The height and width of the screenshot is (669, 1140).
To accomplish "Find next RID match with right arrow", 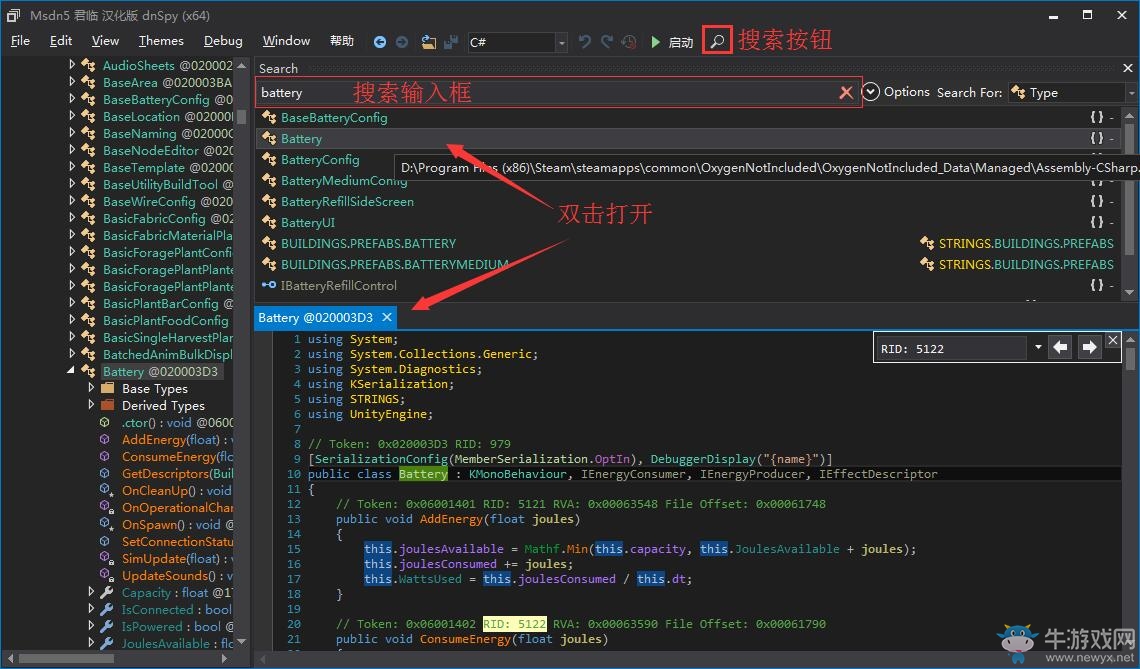I will coord(1089,348).
